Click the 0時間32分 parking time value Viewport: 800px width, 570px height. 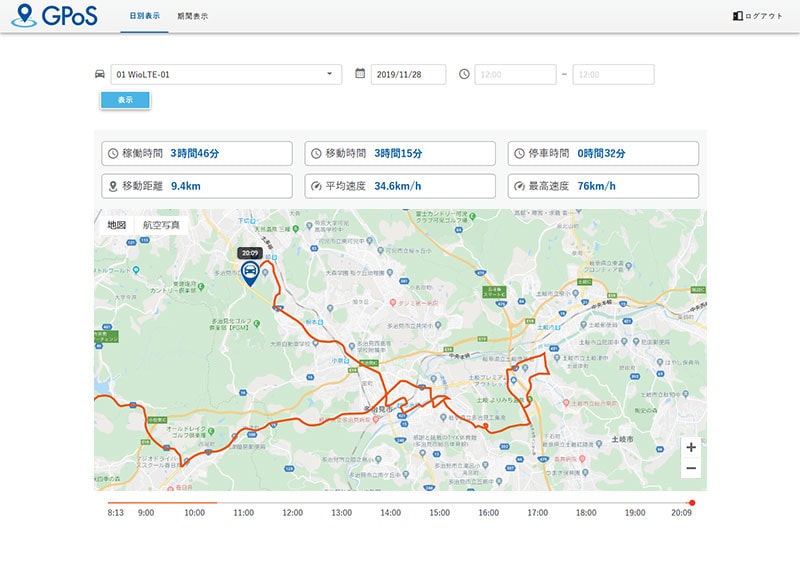tap(601, 153)
